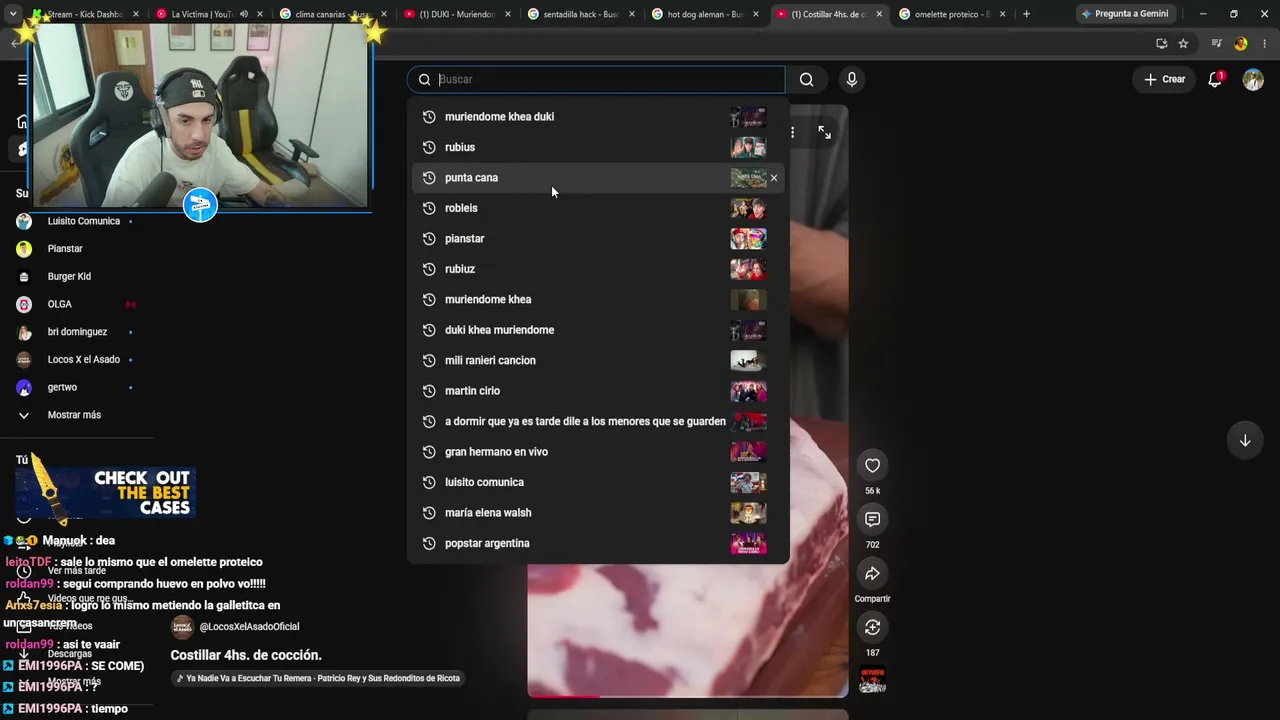
Task: Remix this short (187)
Action: [x=872, y=627]
